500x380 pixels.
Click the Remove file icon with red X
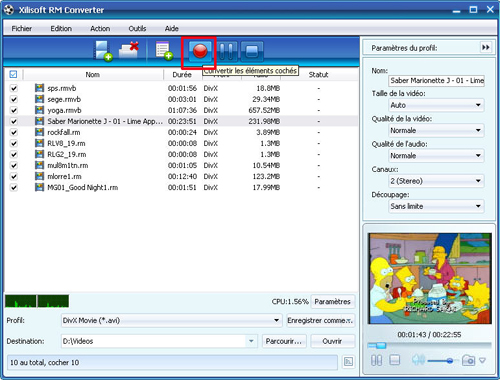pyautogui.click(x=129, y=50)
